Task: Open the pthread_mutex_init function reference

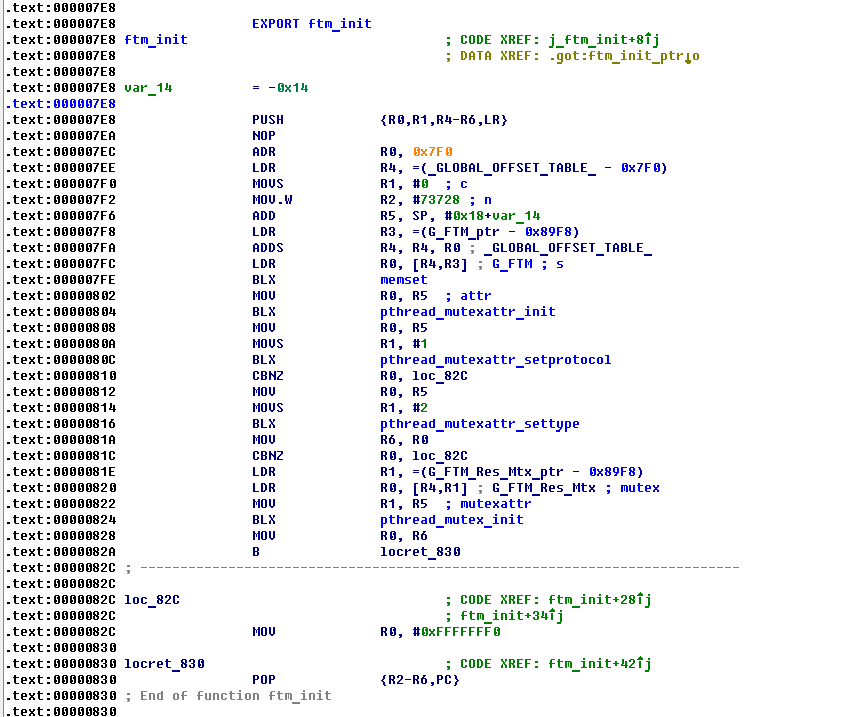Action: pos(451,520)
